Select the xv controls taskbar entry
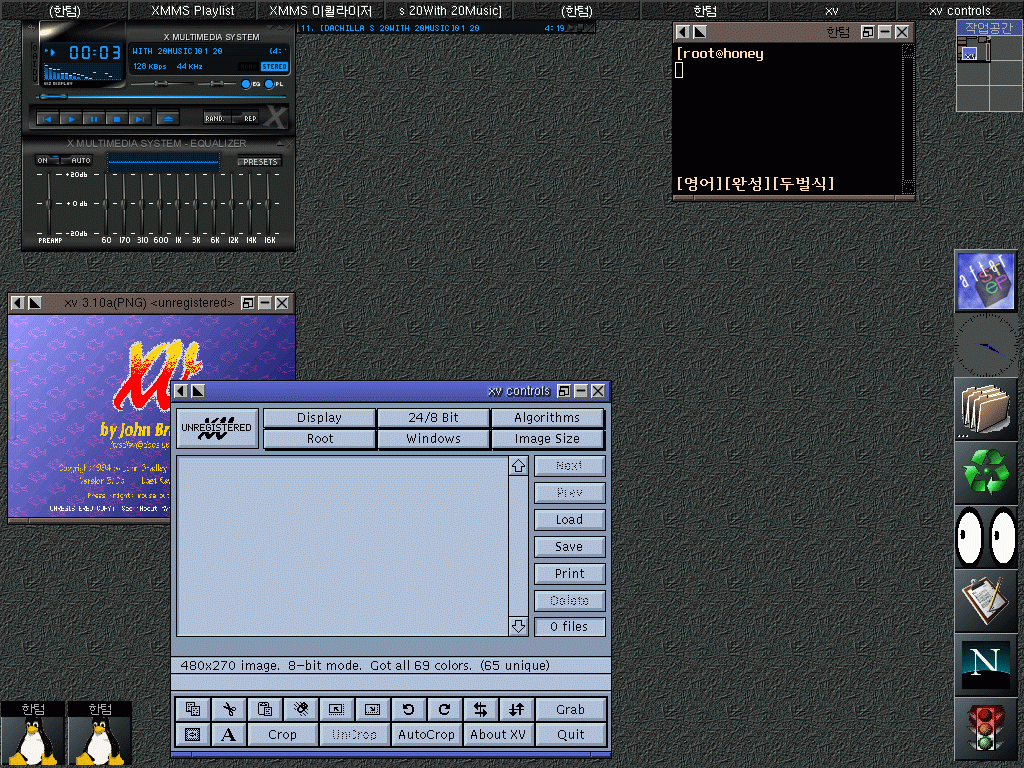Image resolution: width=1024 pixels, height=768 pixels. (x=959, y=10)
